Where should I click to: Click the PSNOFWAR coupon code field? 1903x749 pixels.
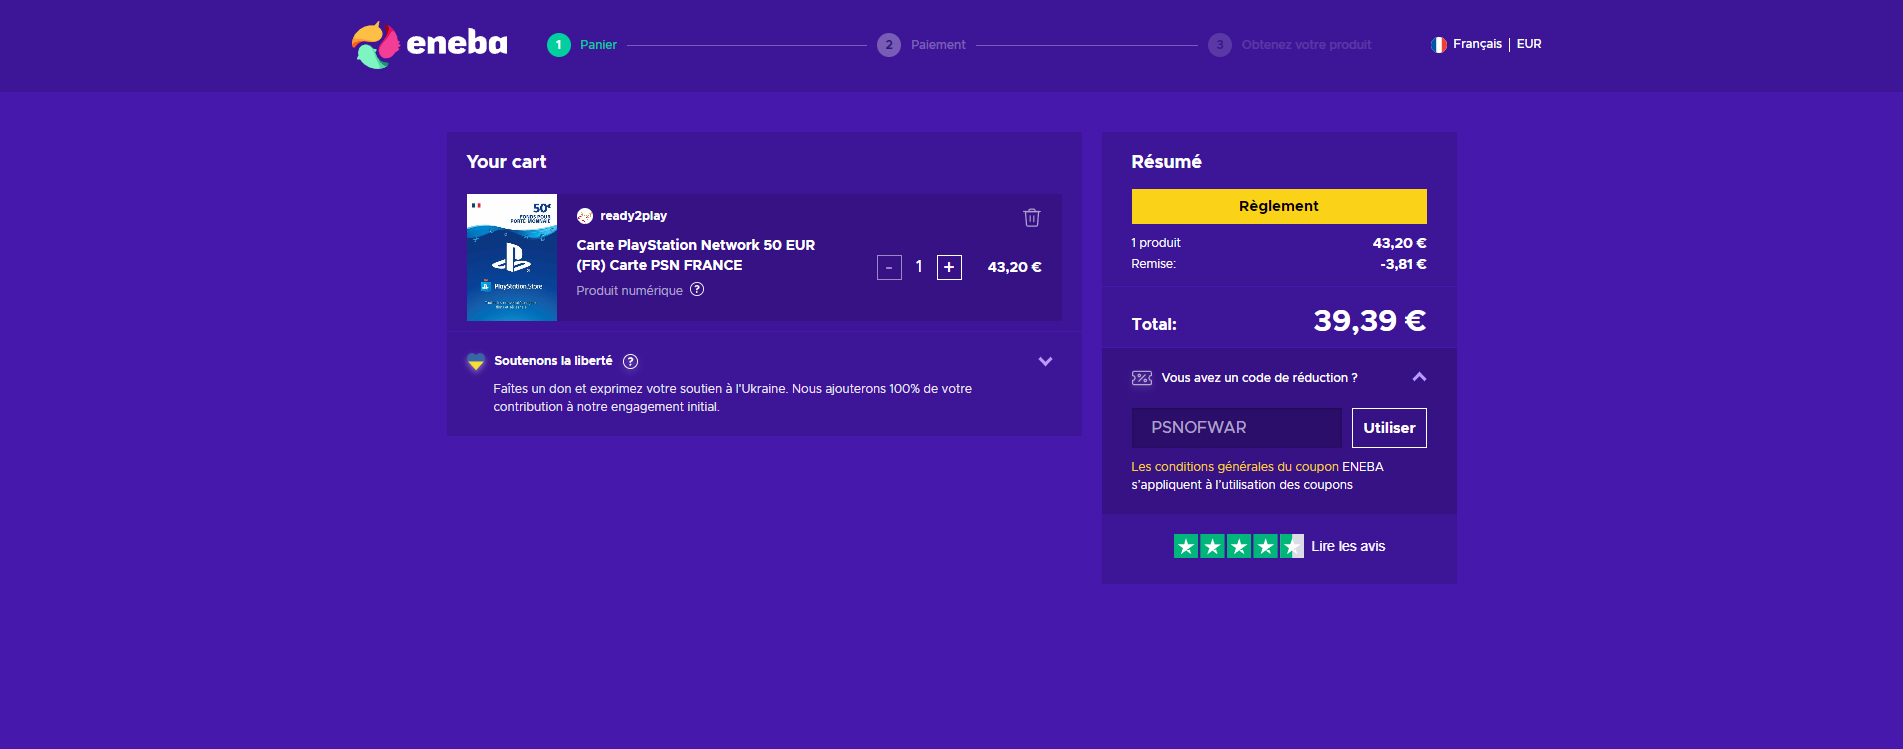click(x=1237, y=428)
